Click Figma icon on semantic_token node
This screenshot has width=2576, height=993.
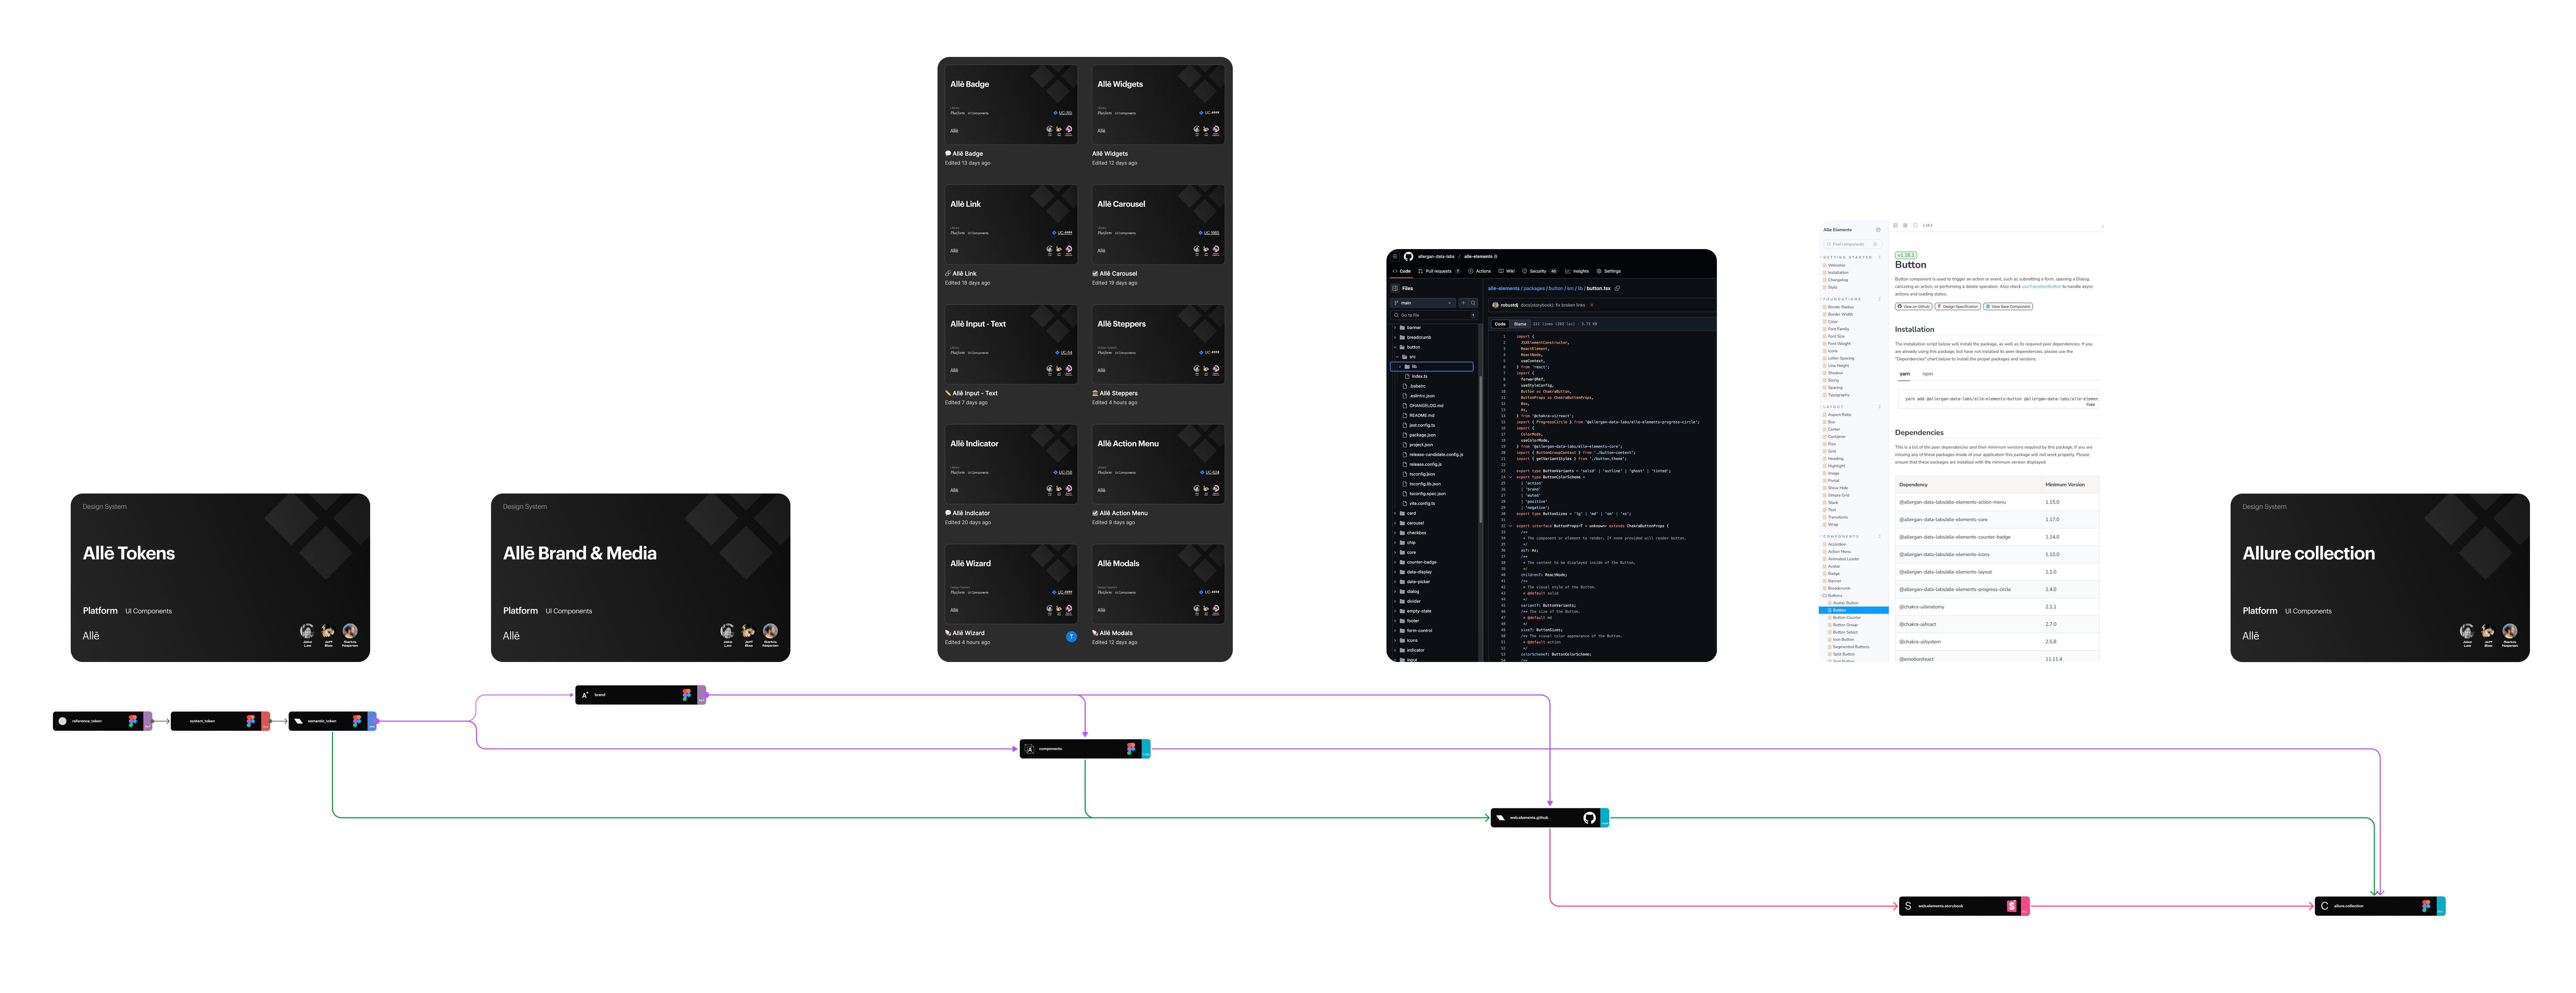[357, 721]
